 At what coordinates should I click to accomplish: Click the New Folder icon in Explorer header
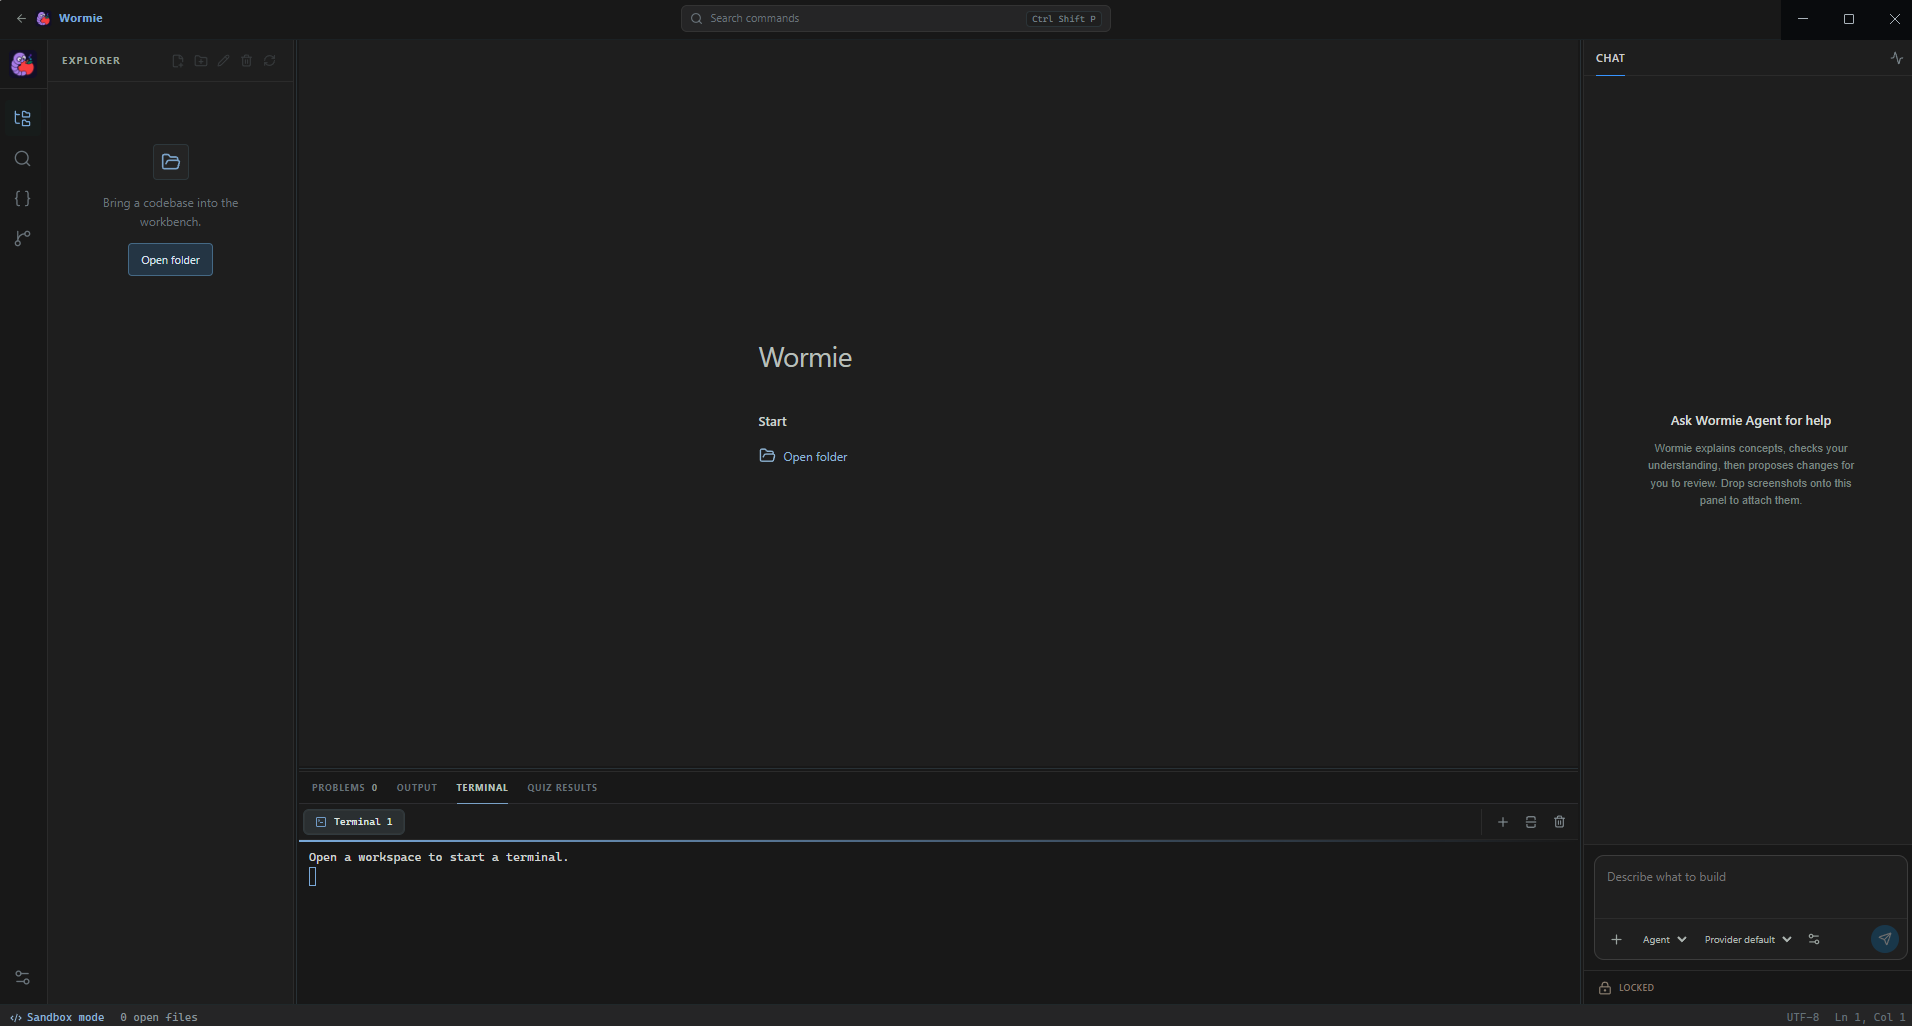[x=201, y=61]
